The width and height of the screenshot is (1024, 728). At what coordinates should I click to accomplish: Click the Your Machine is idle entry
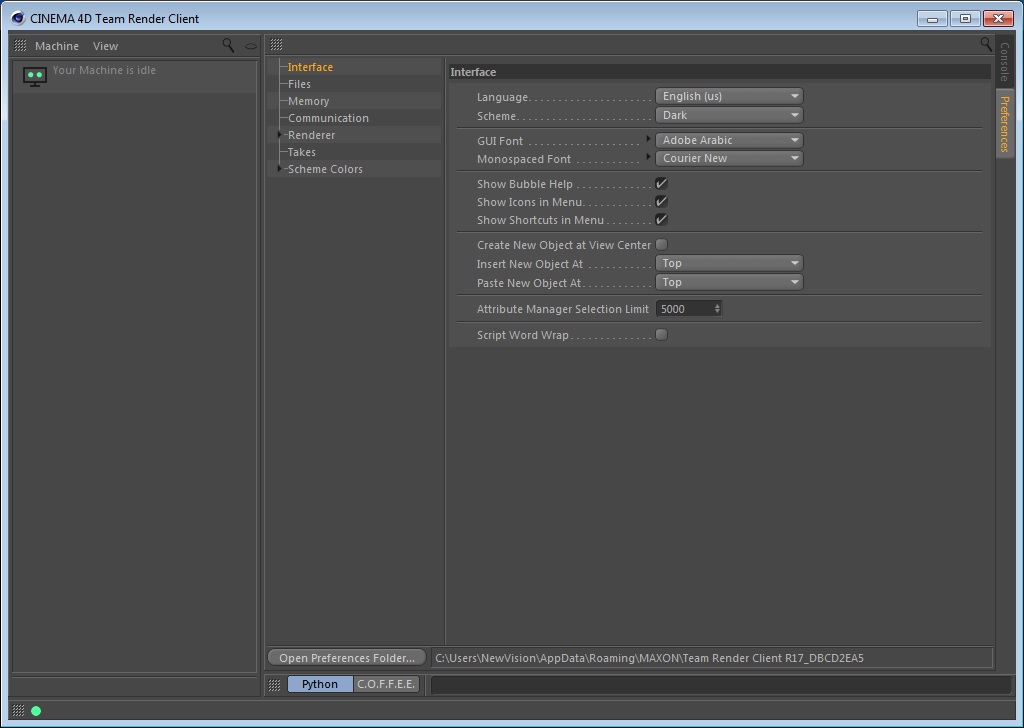[135, 76]
